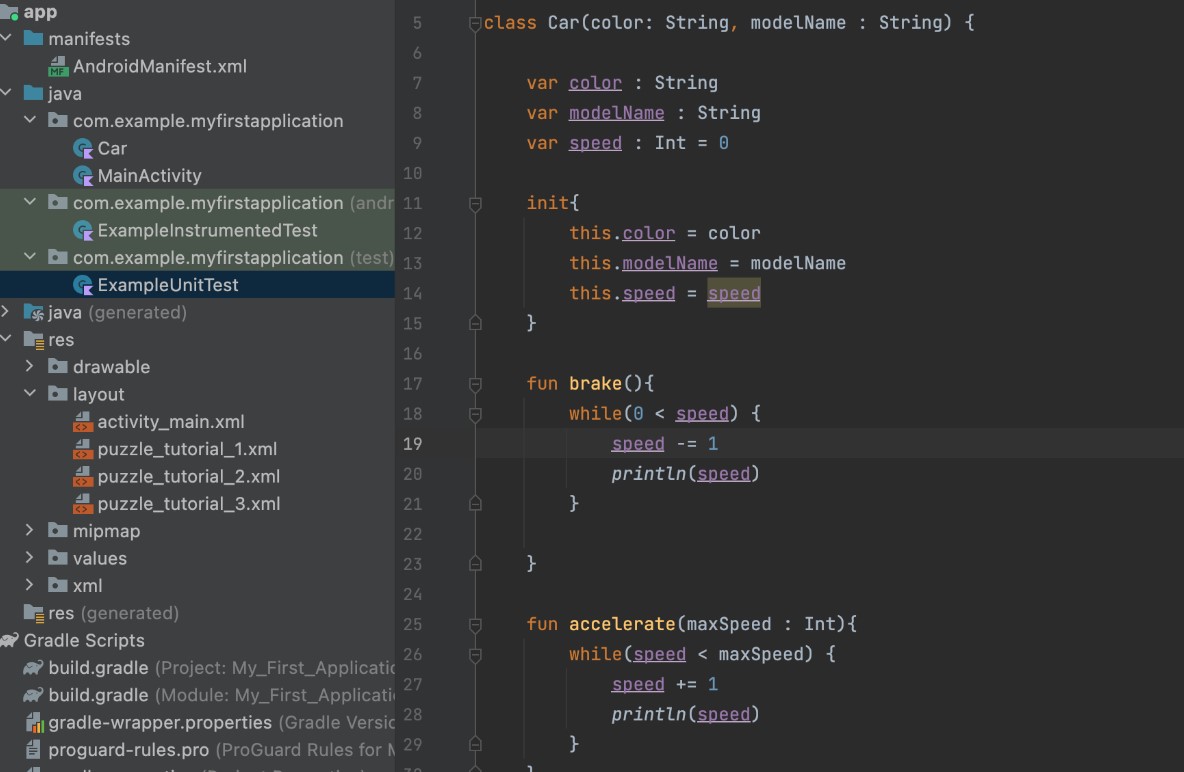Screen dimensions: 1184x772
Task: Click the gradle-wrapper.properties file icon
Action: click(35, 723)
